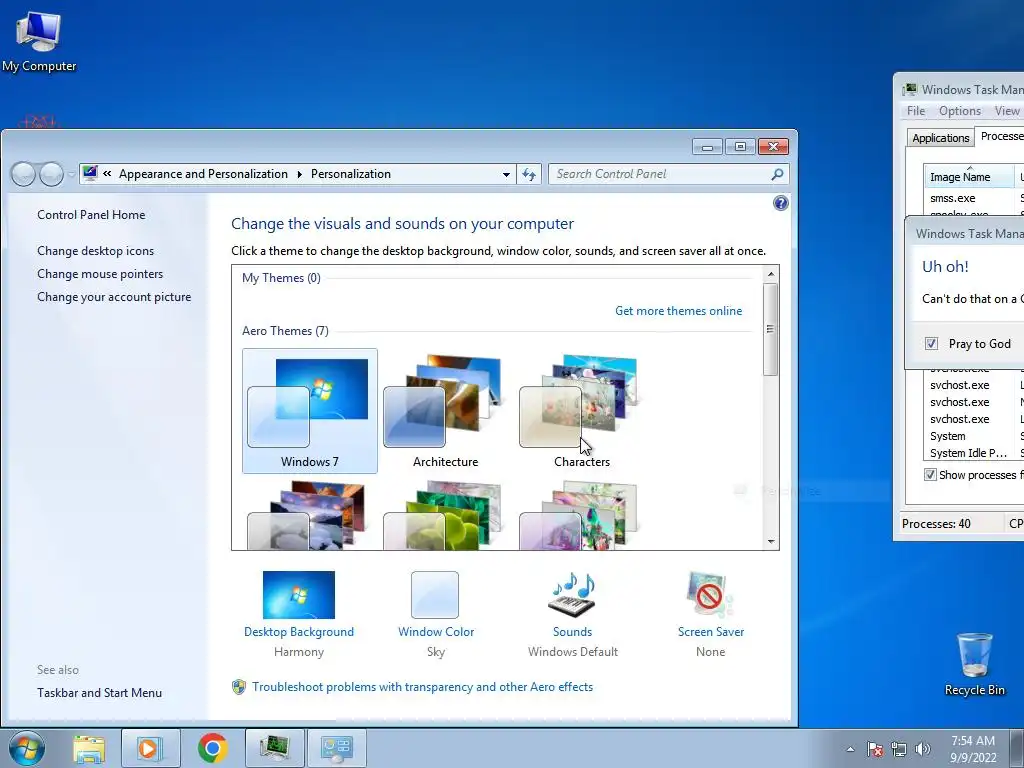Select the System Idle Process row
This screenshot has width=1024, height=768.
click(x=974, y=453)
